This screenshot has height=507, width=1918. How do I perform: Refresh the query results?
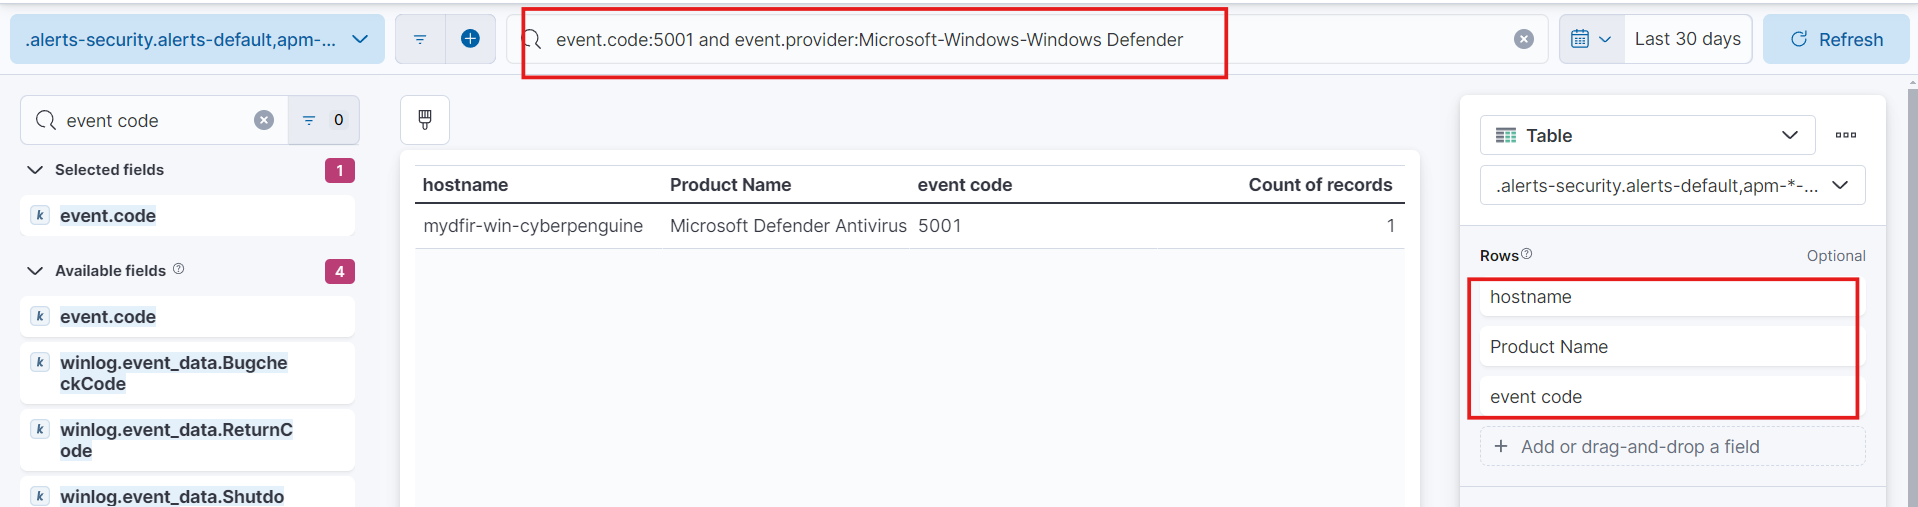pyautogui.click(x=1836, y=39)
